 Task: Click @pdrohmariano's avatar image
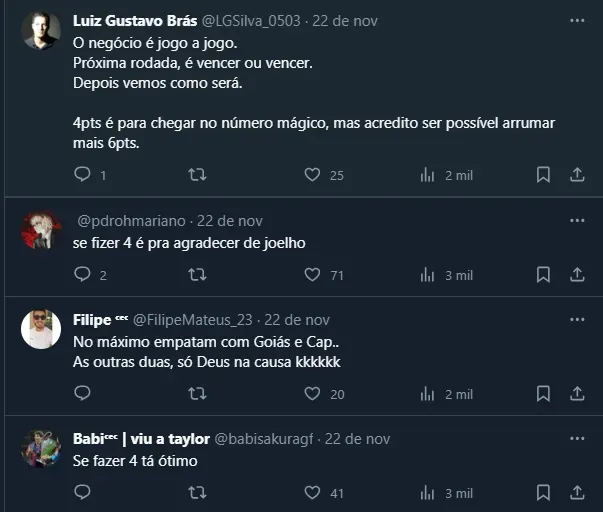(x=41, y=230)
